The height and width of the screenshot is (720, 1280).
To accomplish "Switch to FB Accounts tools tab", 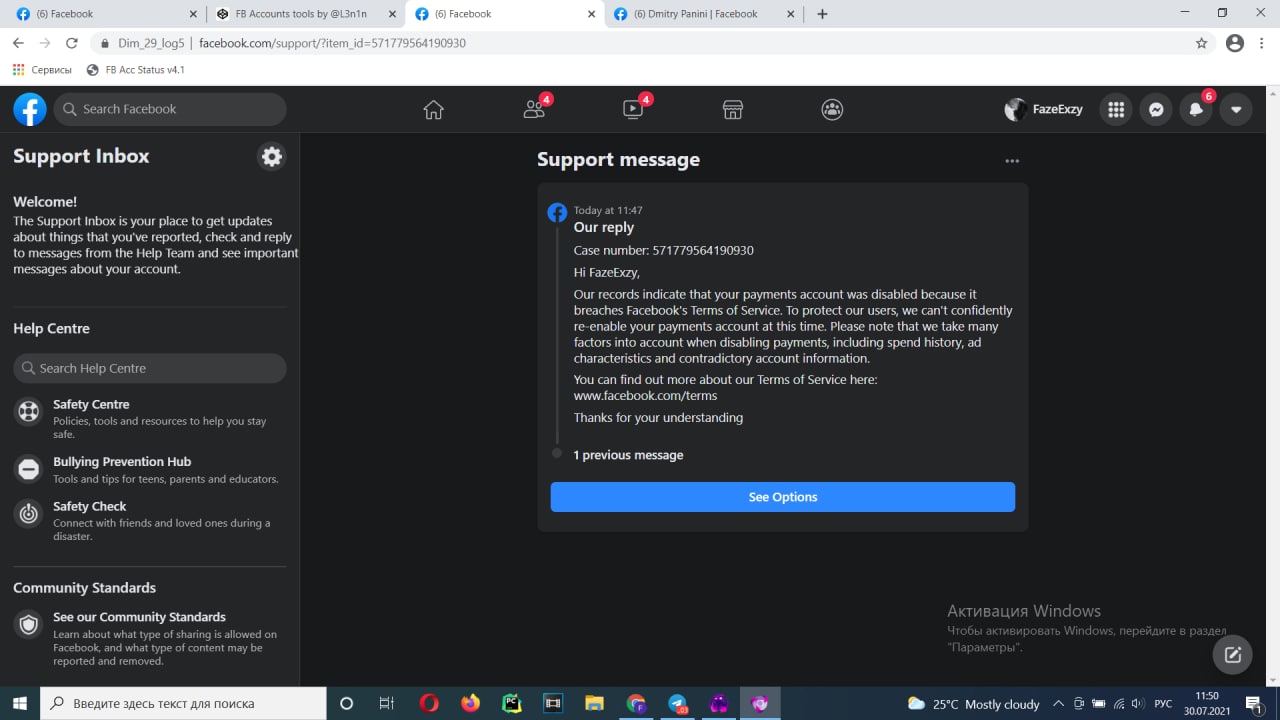I will (305, 14).
